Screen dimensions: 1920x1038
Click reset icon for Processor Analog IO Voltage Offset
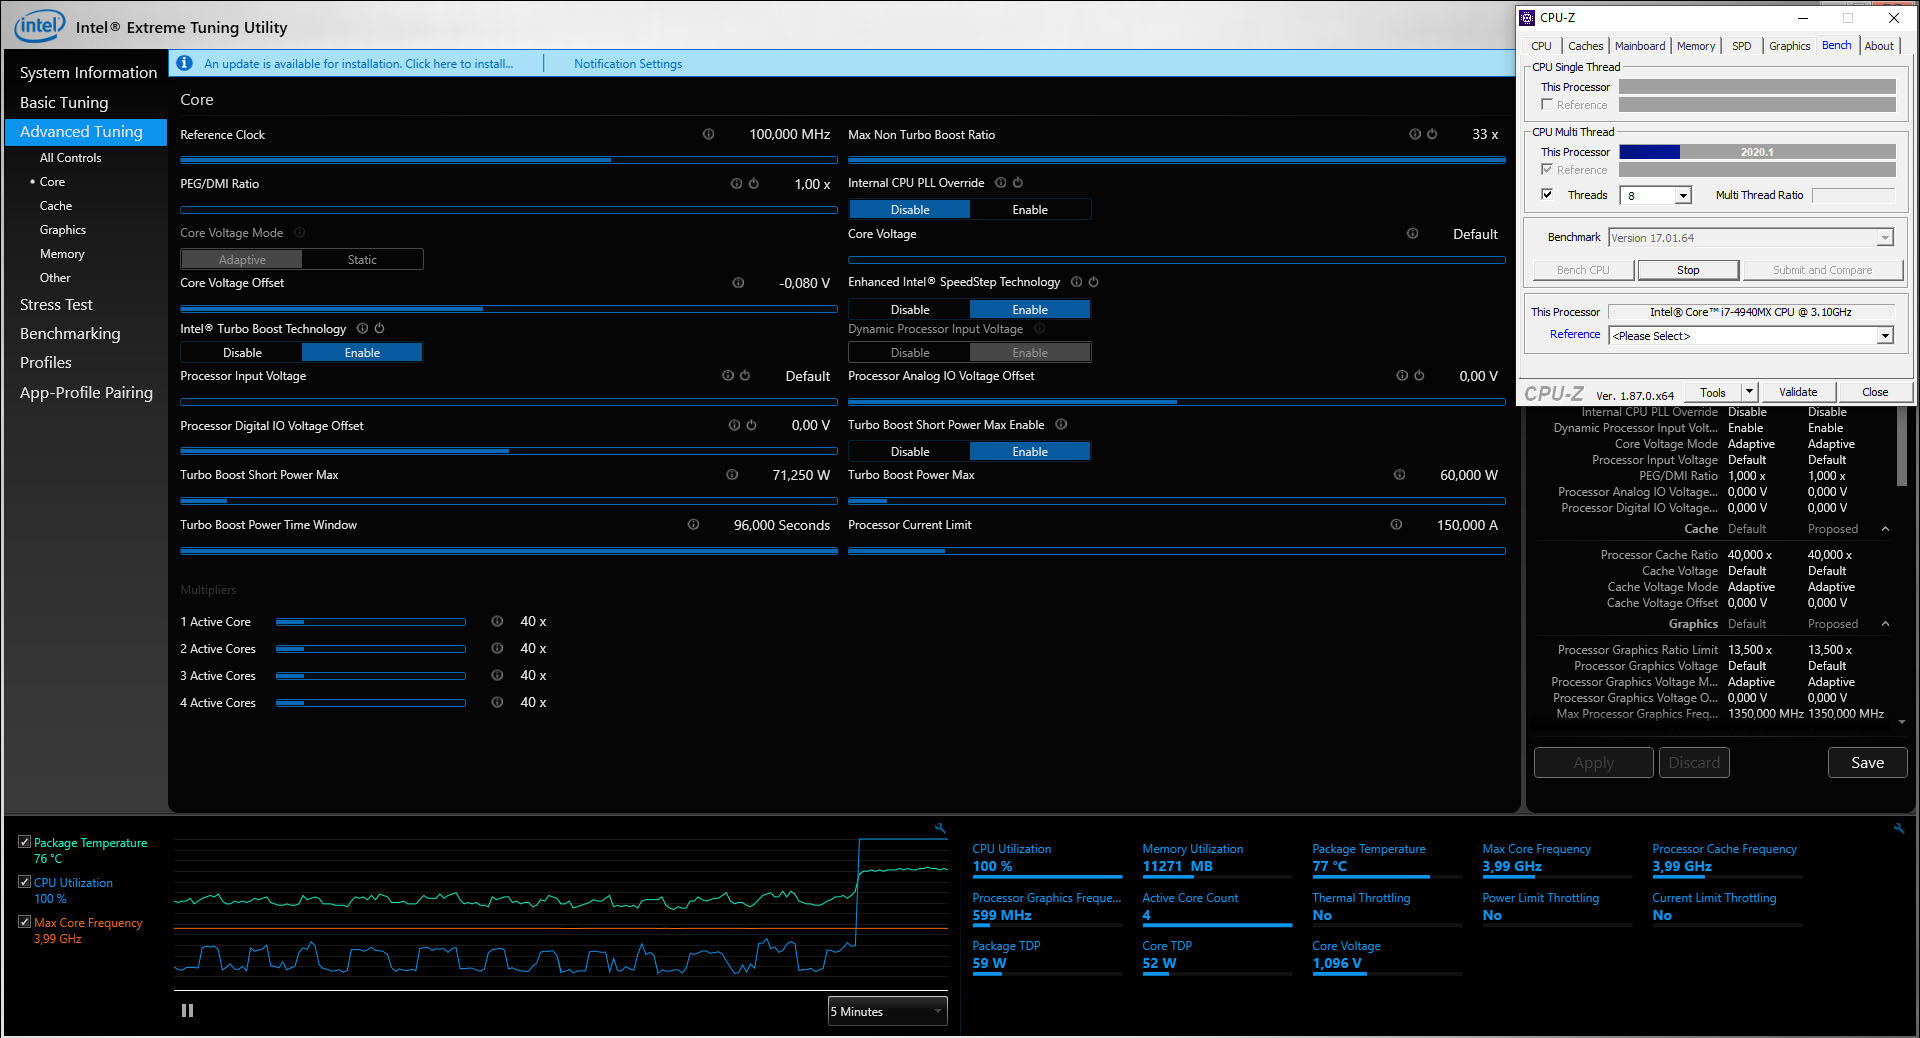[1419, 376]
